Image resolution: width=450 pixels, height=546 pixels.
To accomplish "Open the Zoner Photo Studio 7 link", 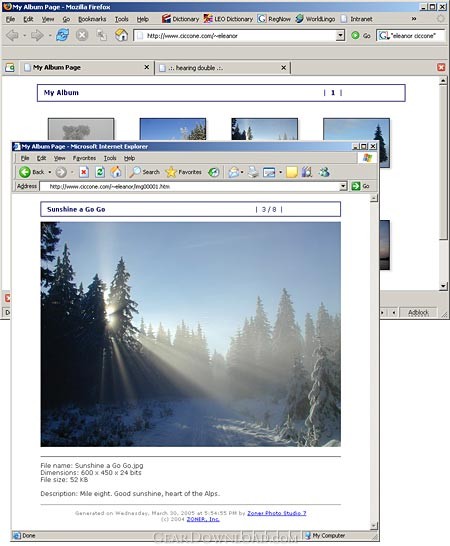I will click(277, 513).
